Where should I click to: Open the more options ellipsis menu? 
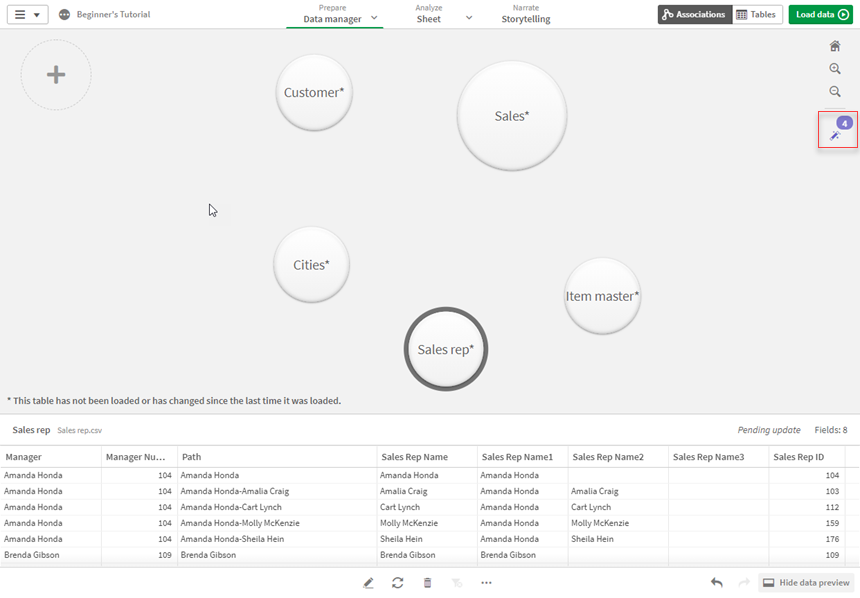point(486,583)
